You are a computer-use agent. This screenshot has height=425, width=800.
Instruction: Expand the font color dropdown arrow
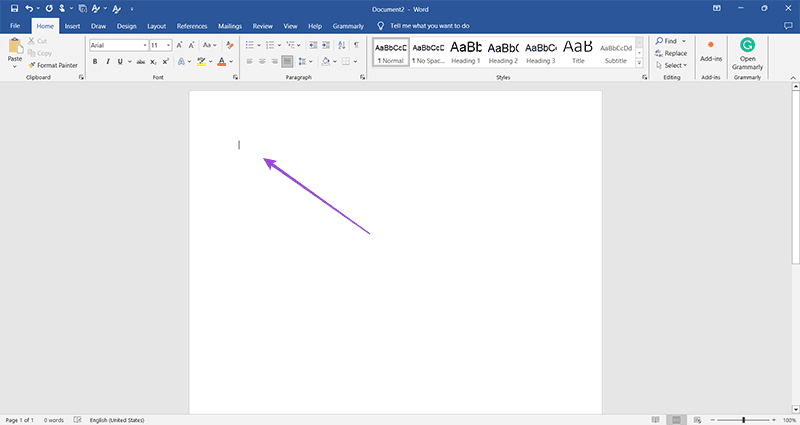[x=231, y=62]
